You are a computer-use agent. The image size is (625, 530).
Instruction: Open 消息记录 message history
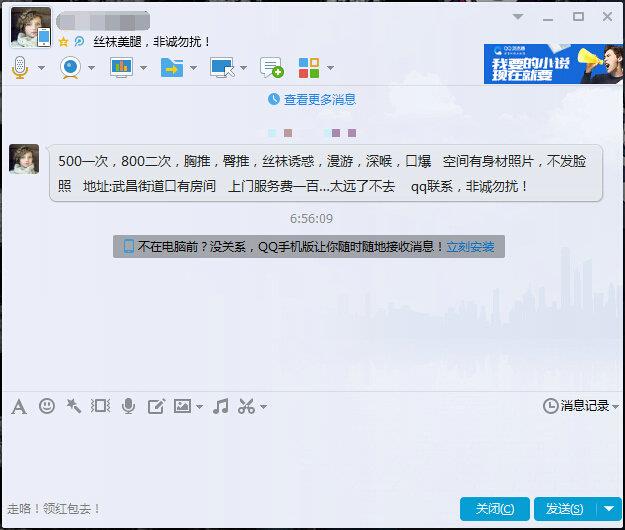580,406
